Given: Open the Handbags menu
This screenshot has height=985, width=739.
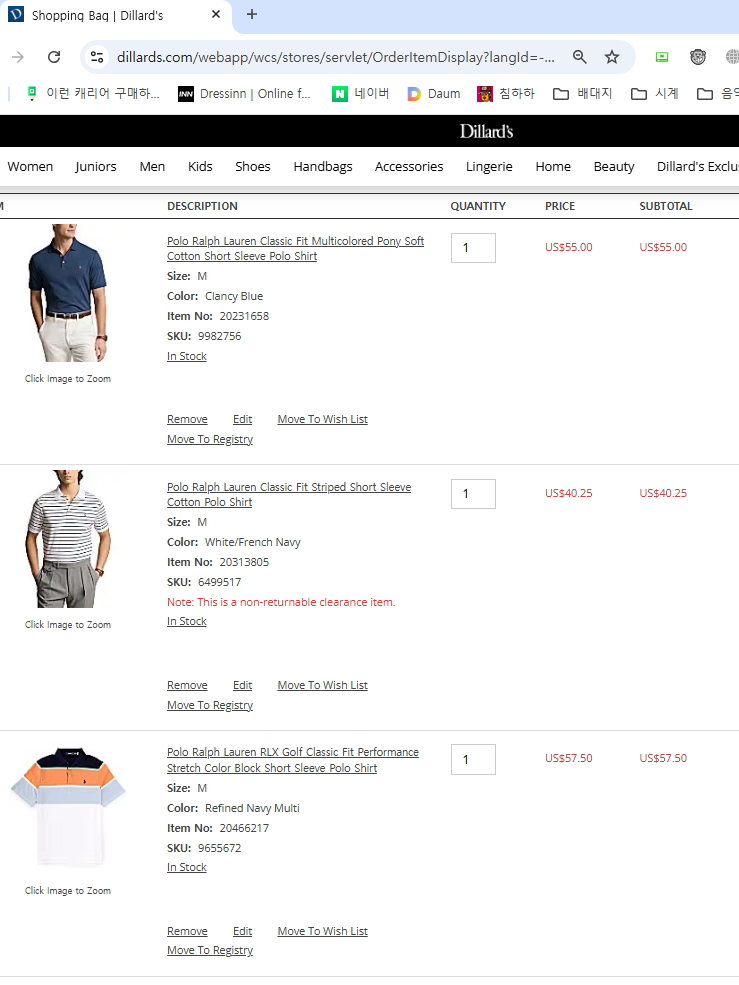Looking at the screenshot, I should pos(323,166).
